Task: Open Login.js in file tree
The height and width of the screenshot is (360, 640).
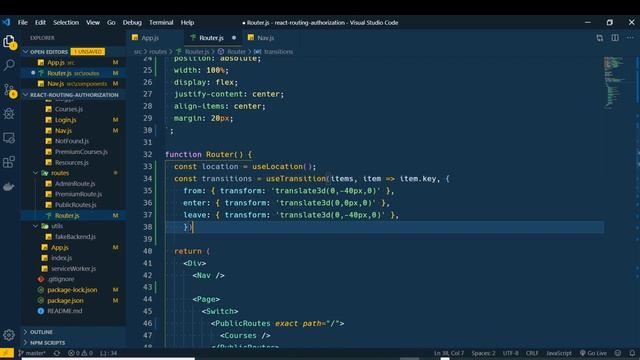Action: [73, 120]
